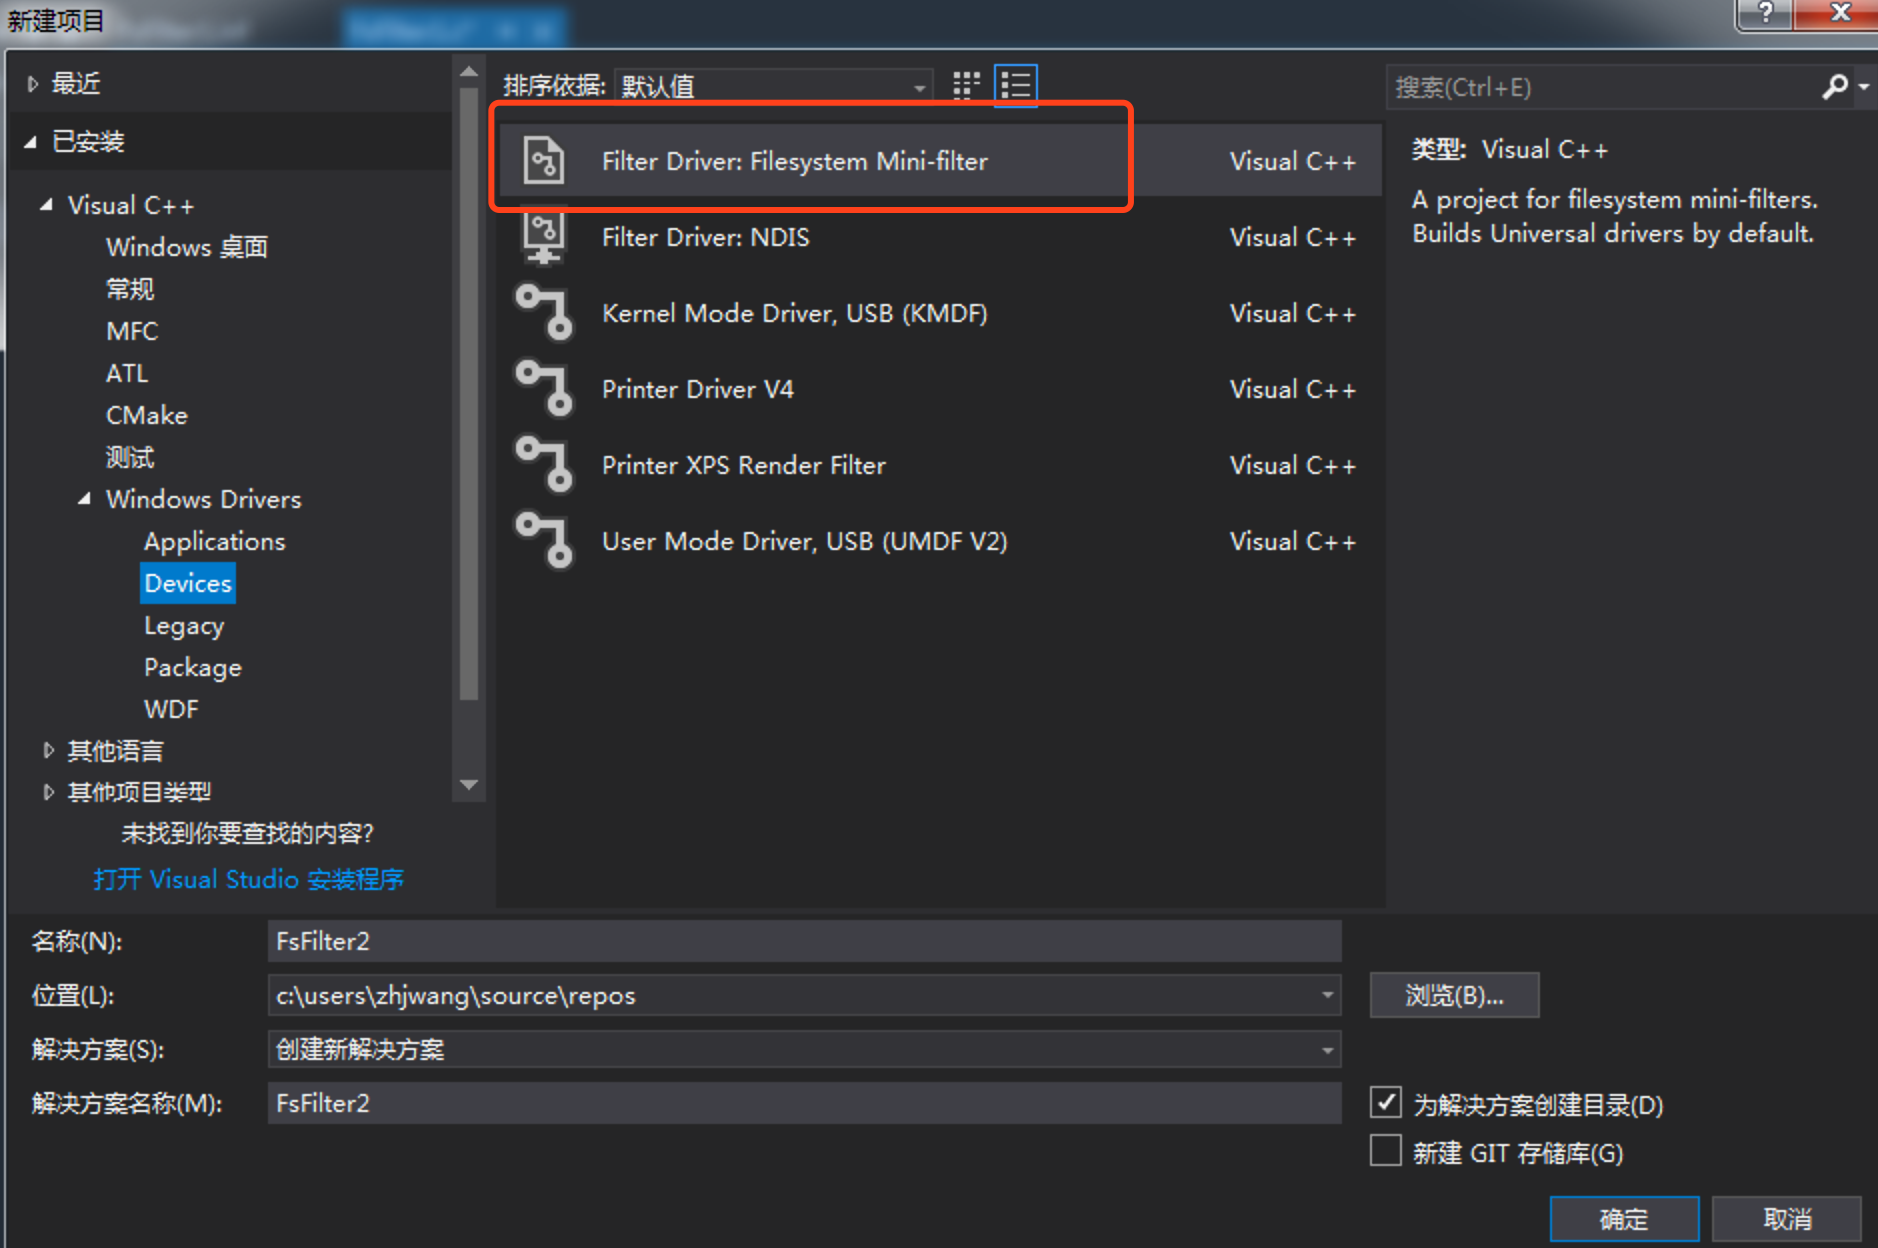Open the 排序依据 默认值 dropdown

pos(775,87)
